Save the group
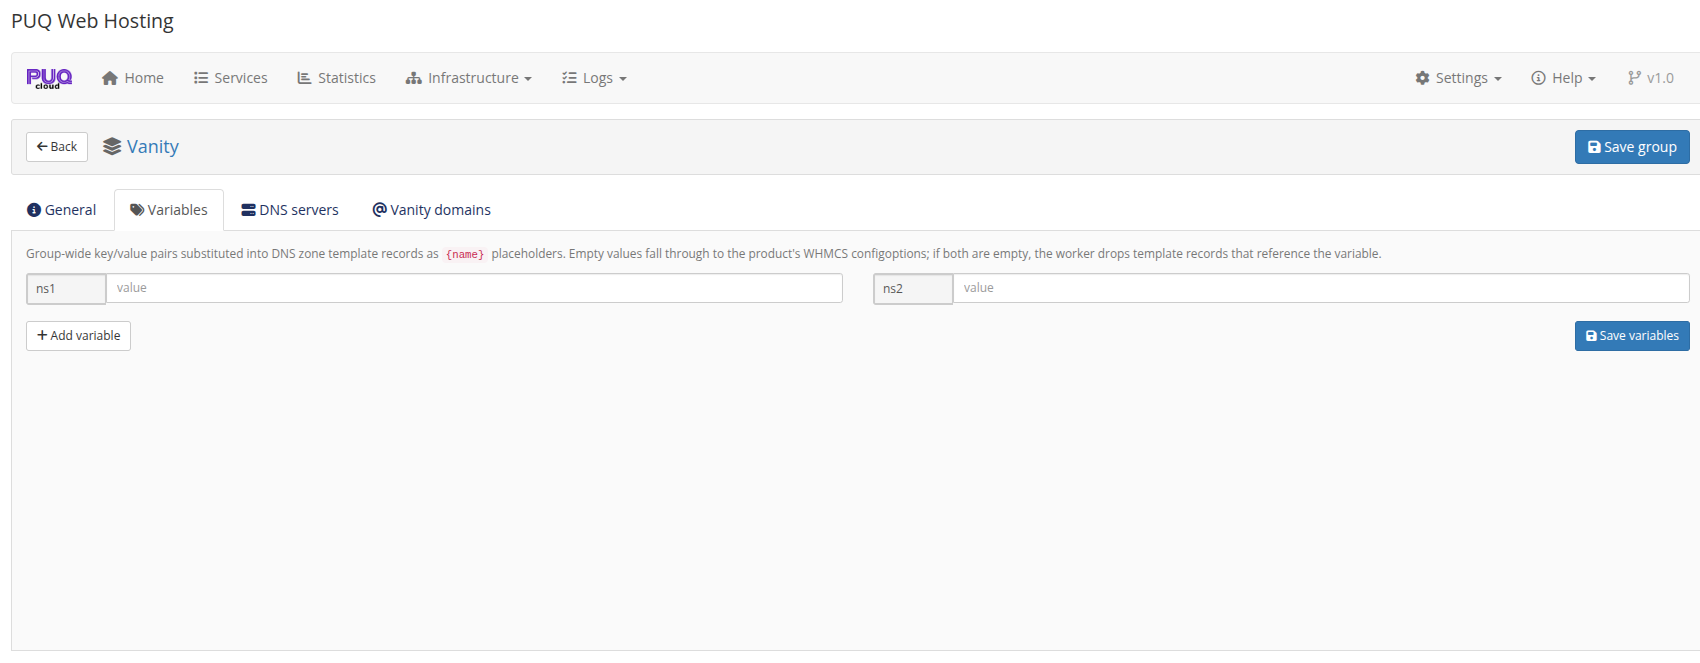 coord(1632,147)
